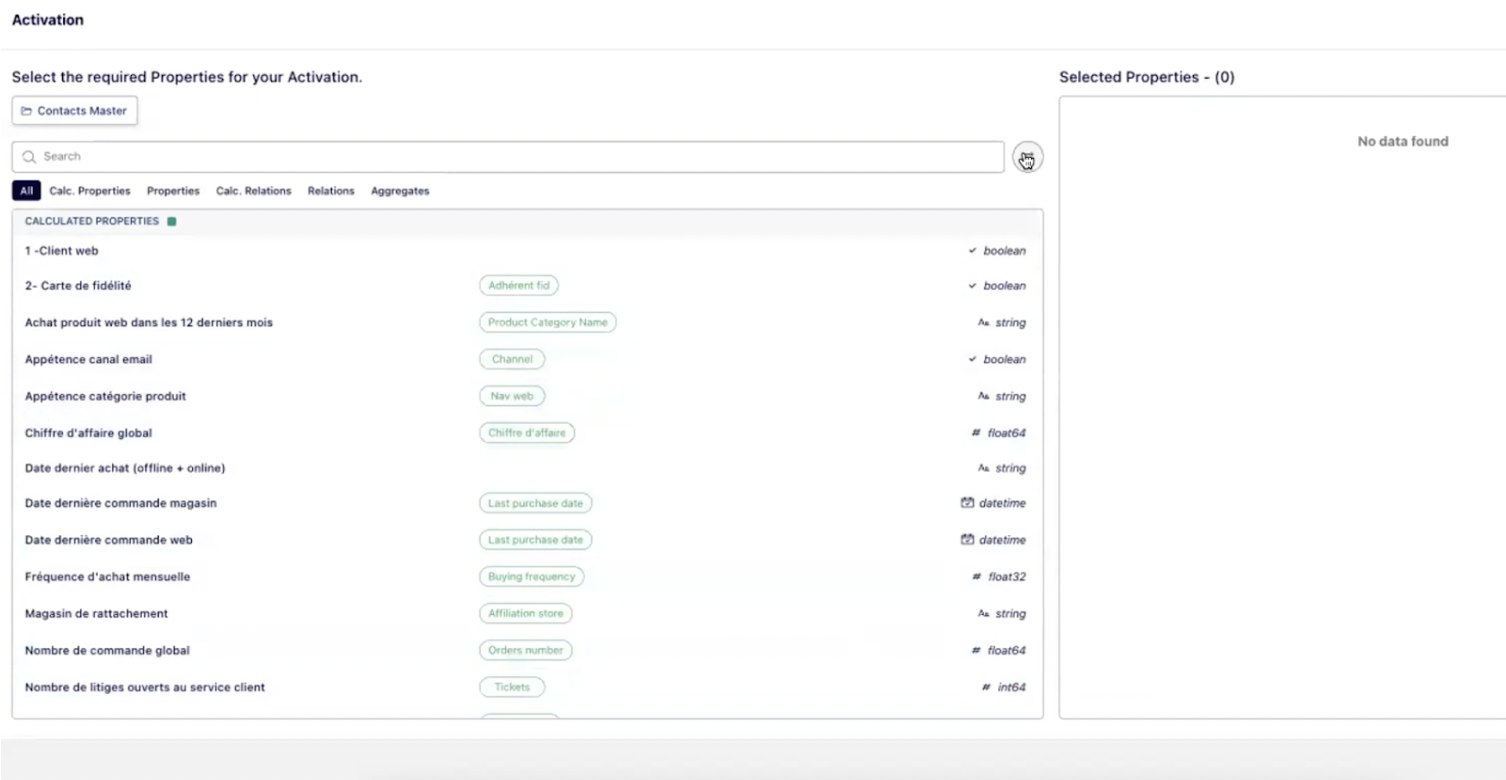Click the Chiffre d'affaire tag
The image size is (1506, 780).
pyautogui.click(x=527, y=433)
